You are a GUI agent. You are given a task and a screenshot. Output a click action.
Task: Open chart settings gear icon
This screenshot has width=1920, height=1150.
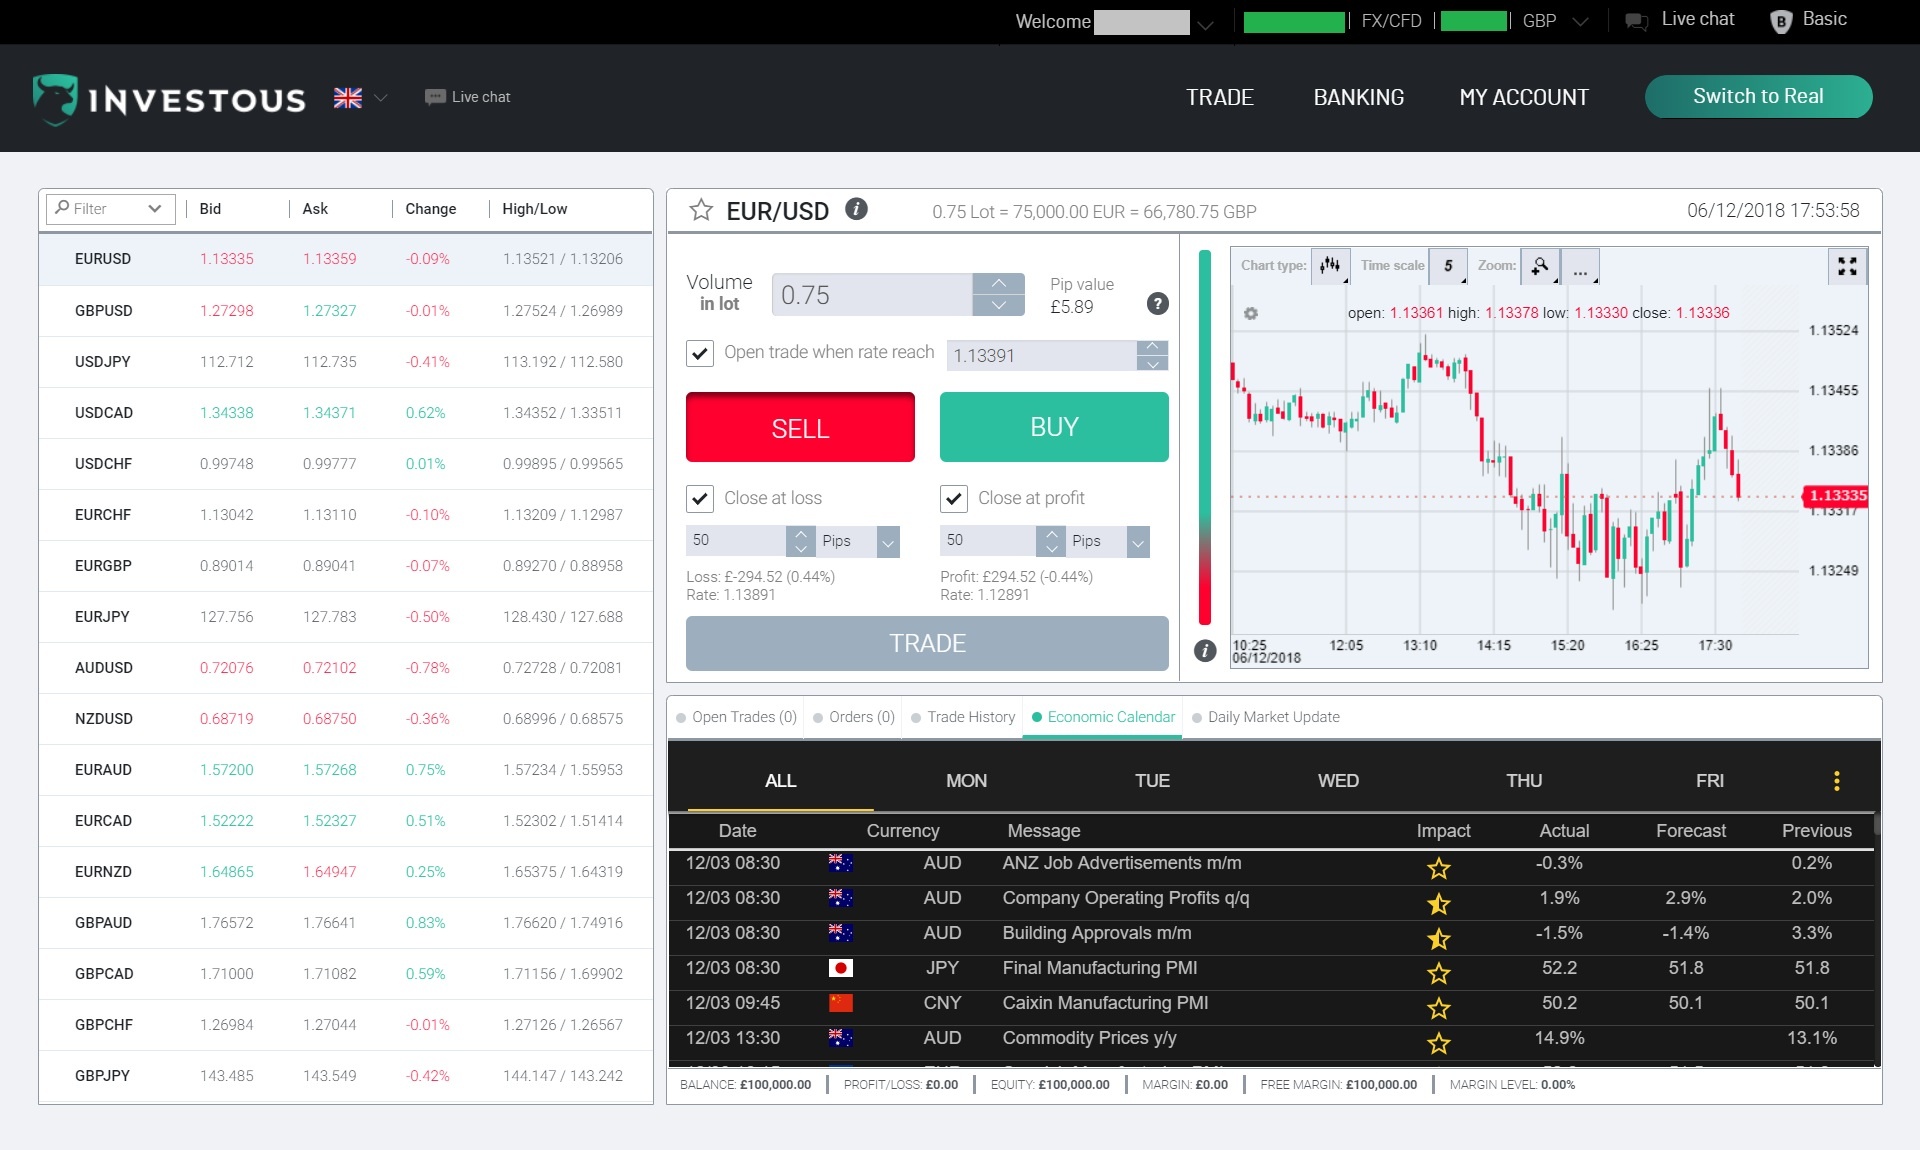coord(1250,314)
